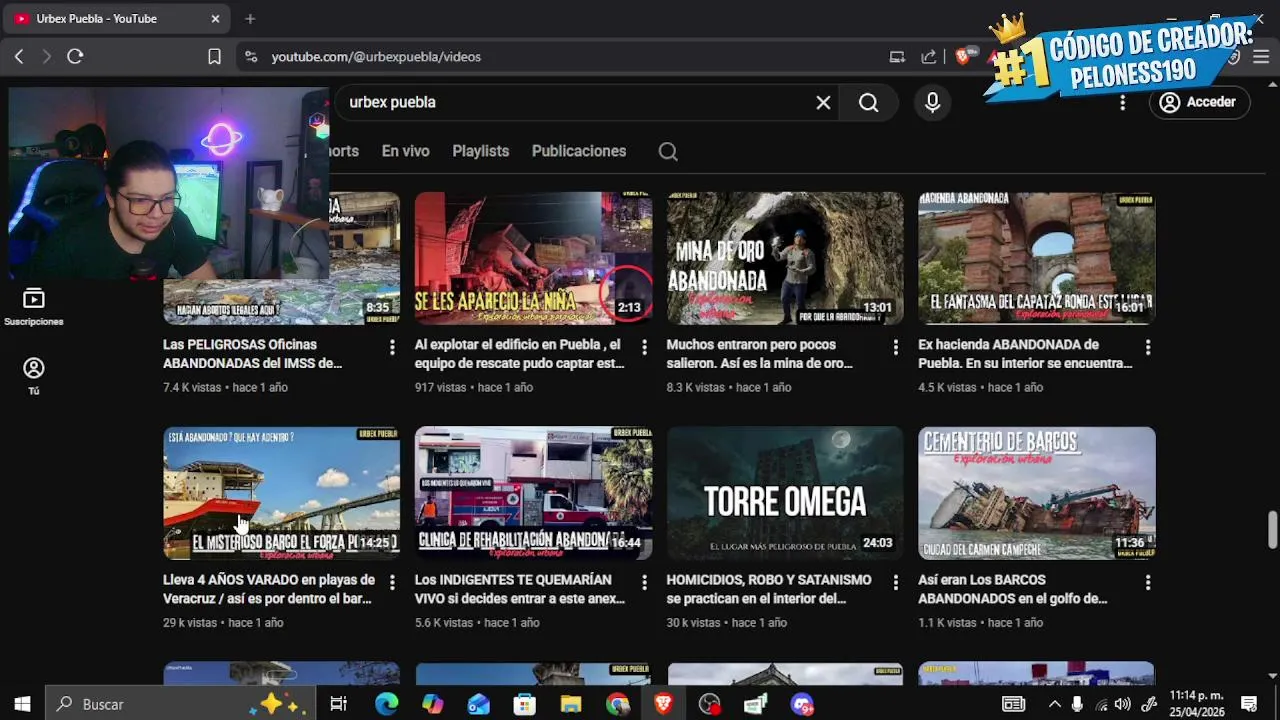Open YouTube settings three-dot menu
This screenshot has width=1280, height=720.
1122,102
